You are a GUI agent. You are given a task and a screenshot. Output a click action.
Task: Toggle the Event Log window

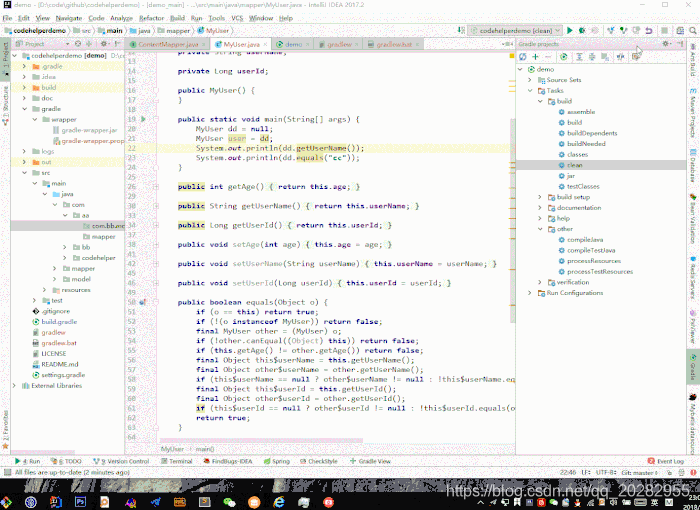[x=666, y=461]
